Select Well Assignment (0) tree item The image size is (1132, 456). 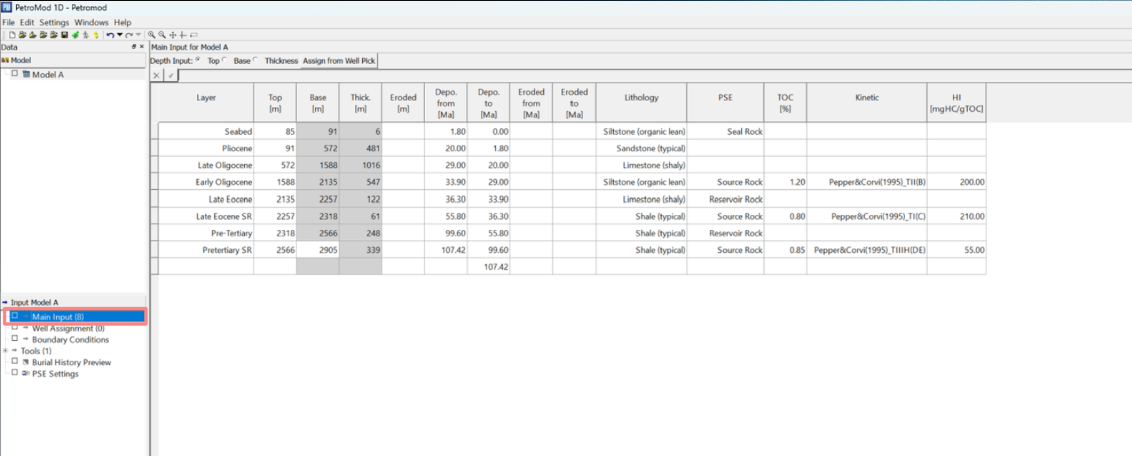(68, 328)
